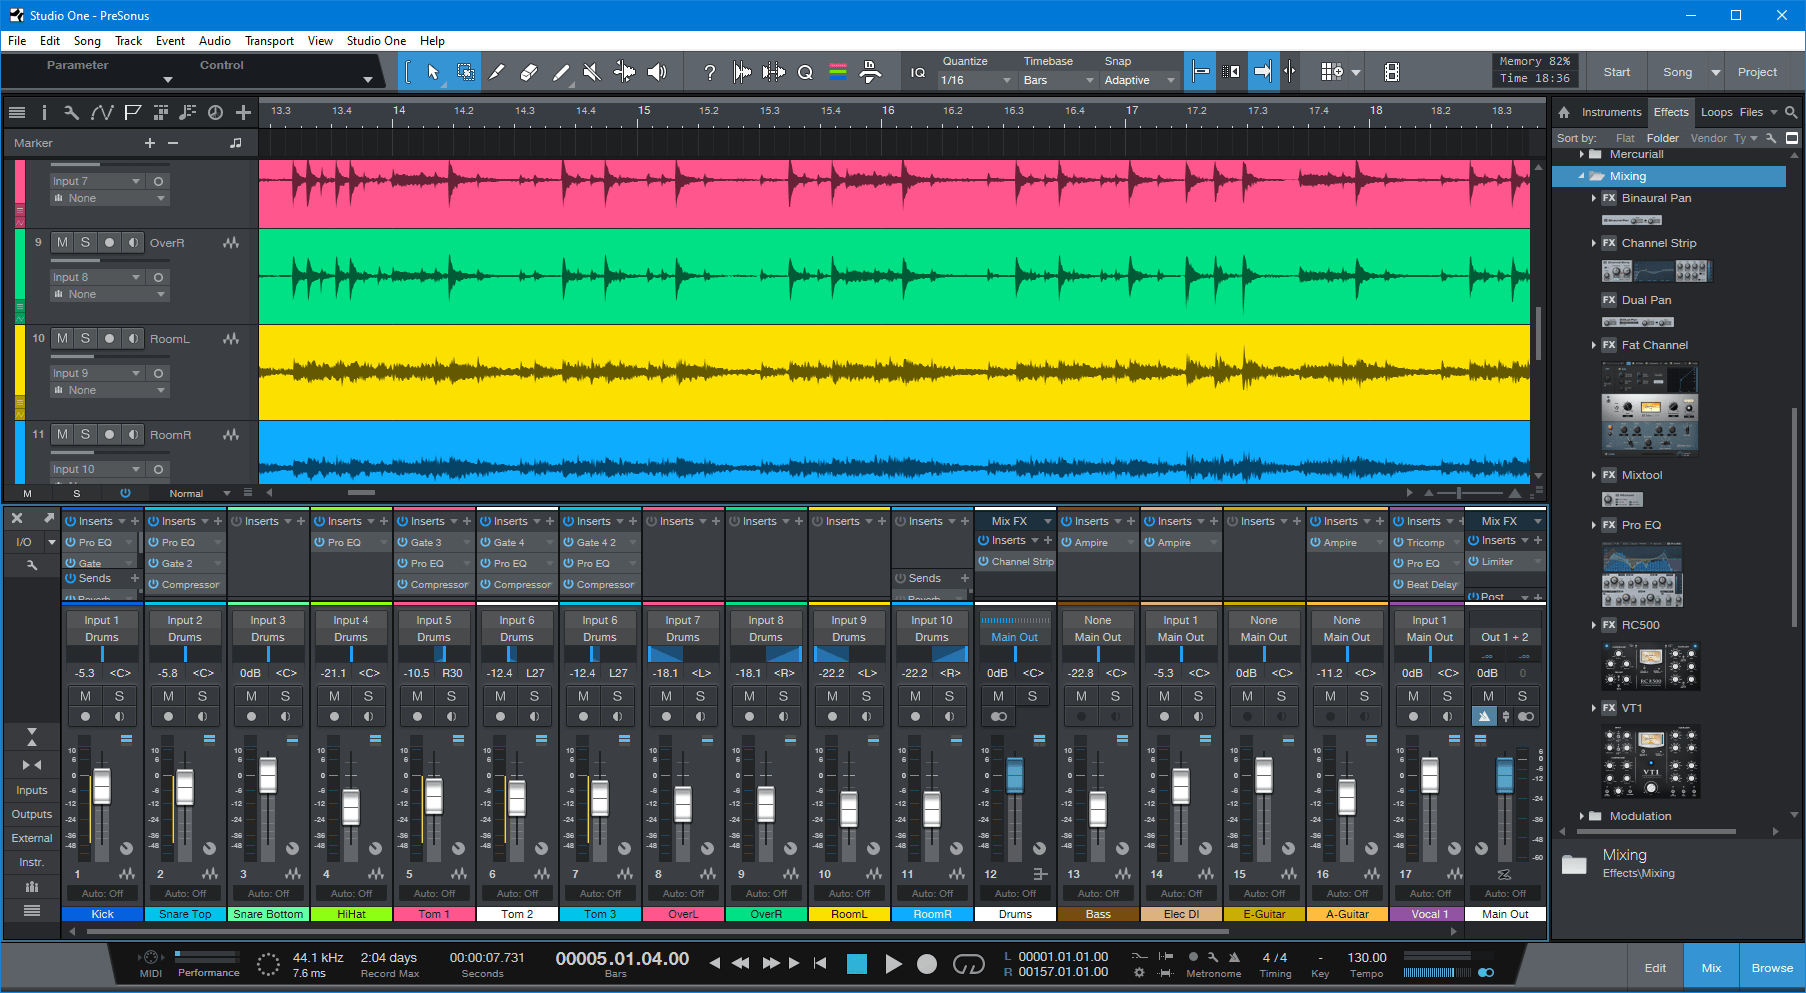Click the Main Out channel fader
The width and height of the screenshot is (1806, 993).
click(x=1504, y=775)
